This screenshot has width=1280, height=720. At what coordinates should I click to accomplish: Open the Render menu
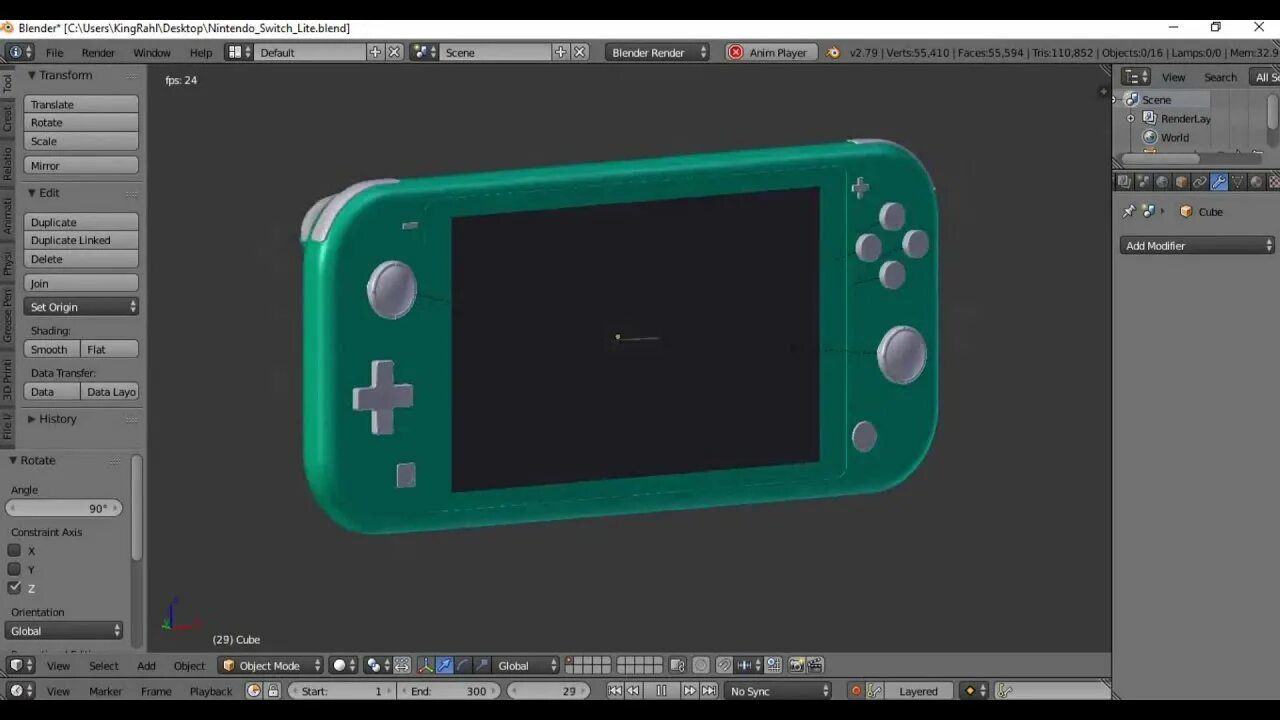pos(98,52)
